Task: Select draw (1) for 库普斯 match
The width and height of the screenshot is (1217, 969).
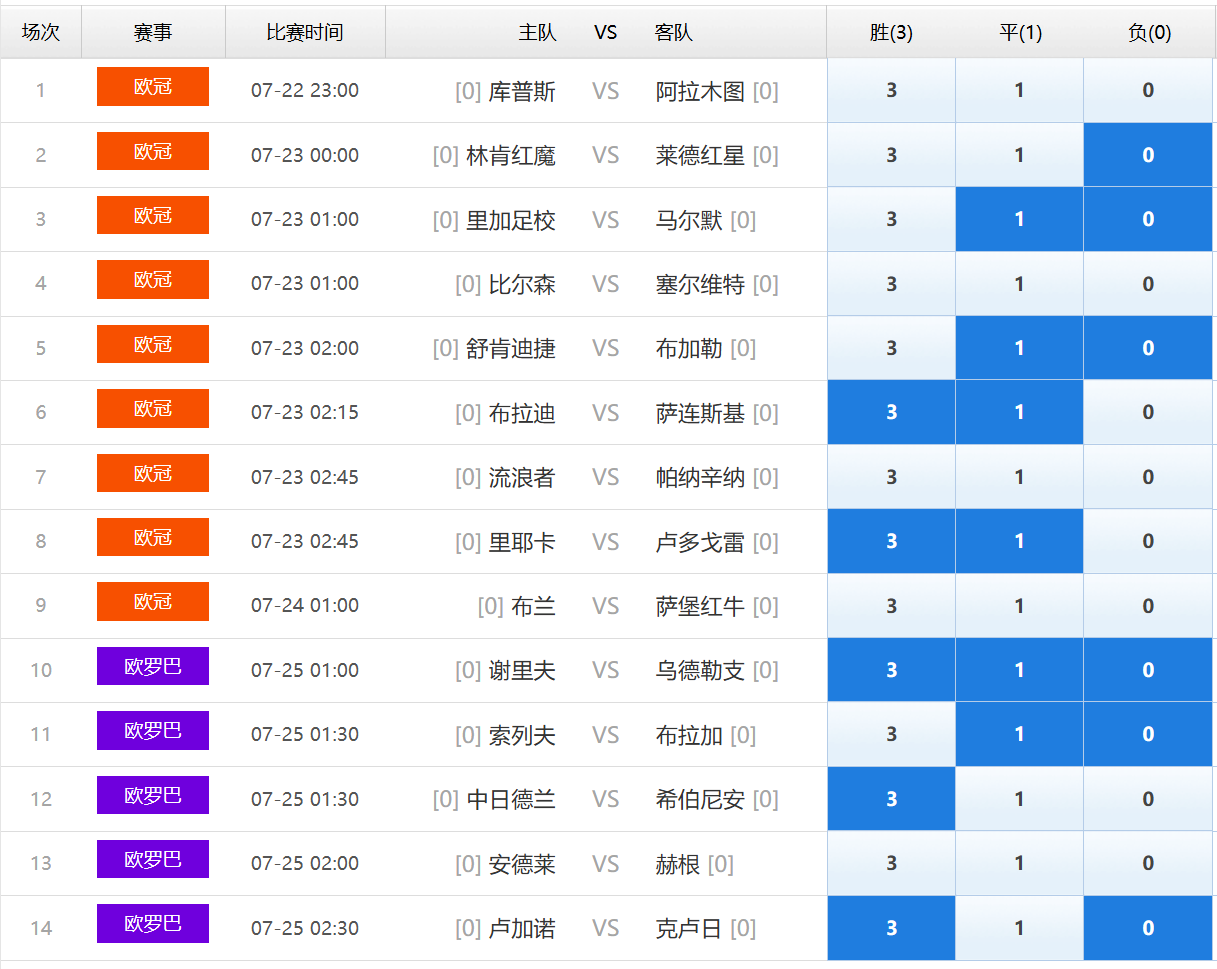Action: [1019, 90]
